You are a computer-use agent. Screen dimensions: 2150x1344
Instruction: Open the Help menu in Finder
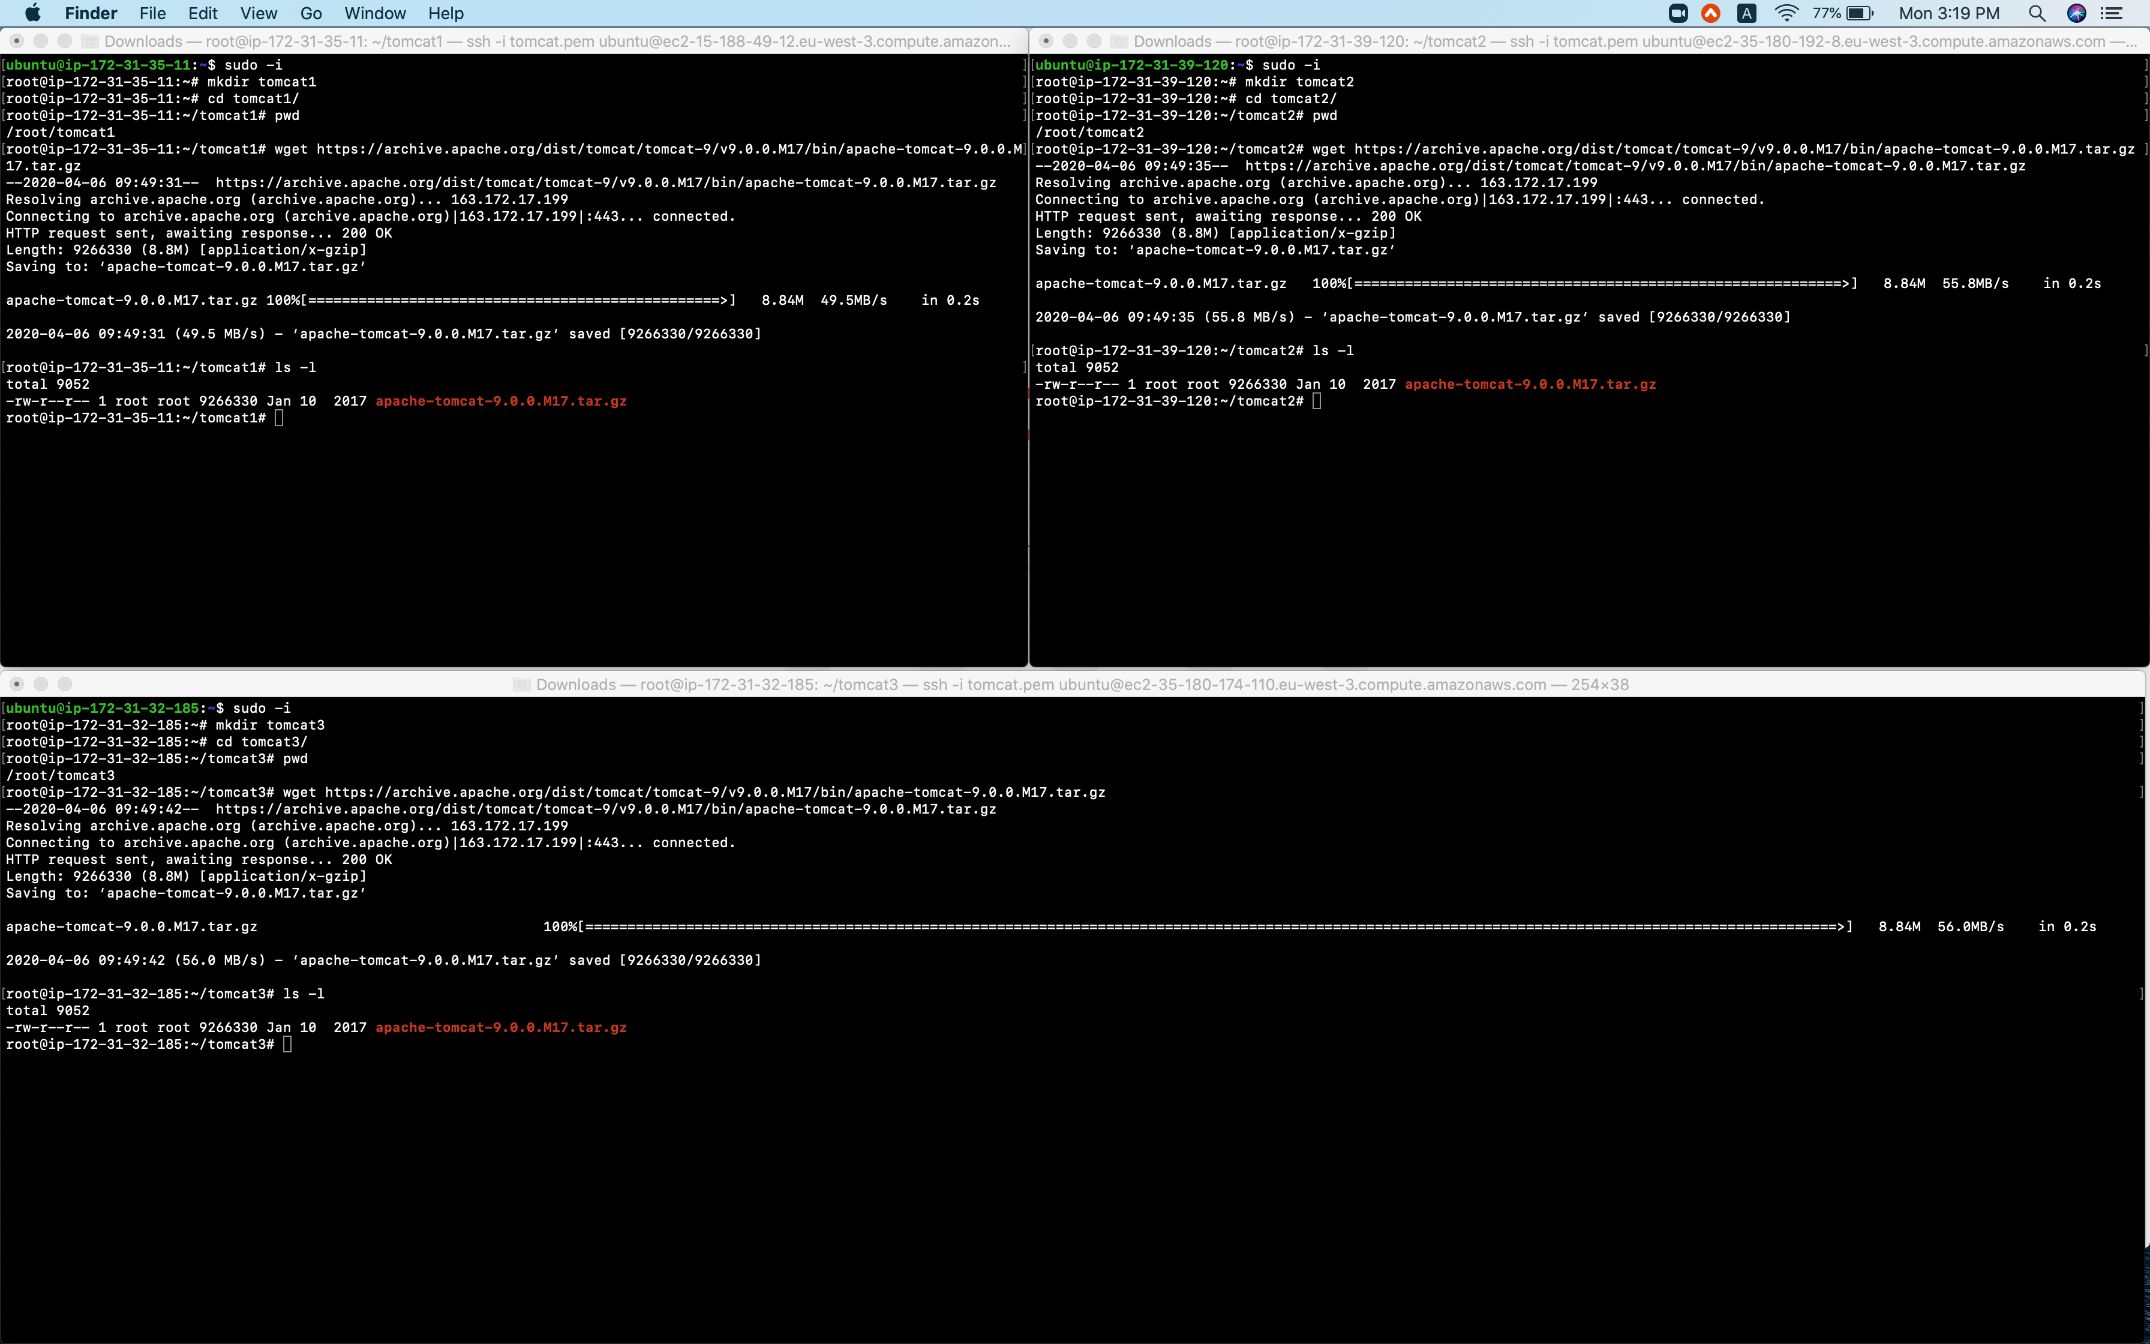[446, 14]
